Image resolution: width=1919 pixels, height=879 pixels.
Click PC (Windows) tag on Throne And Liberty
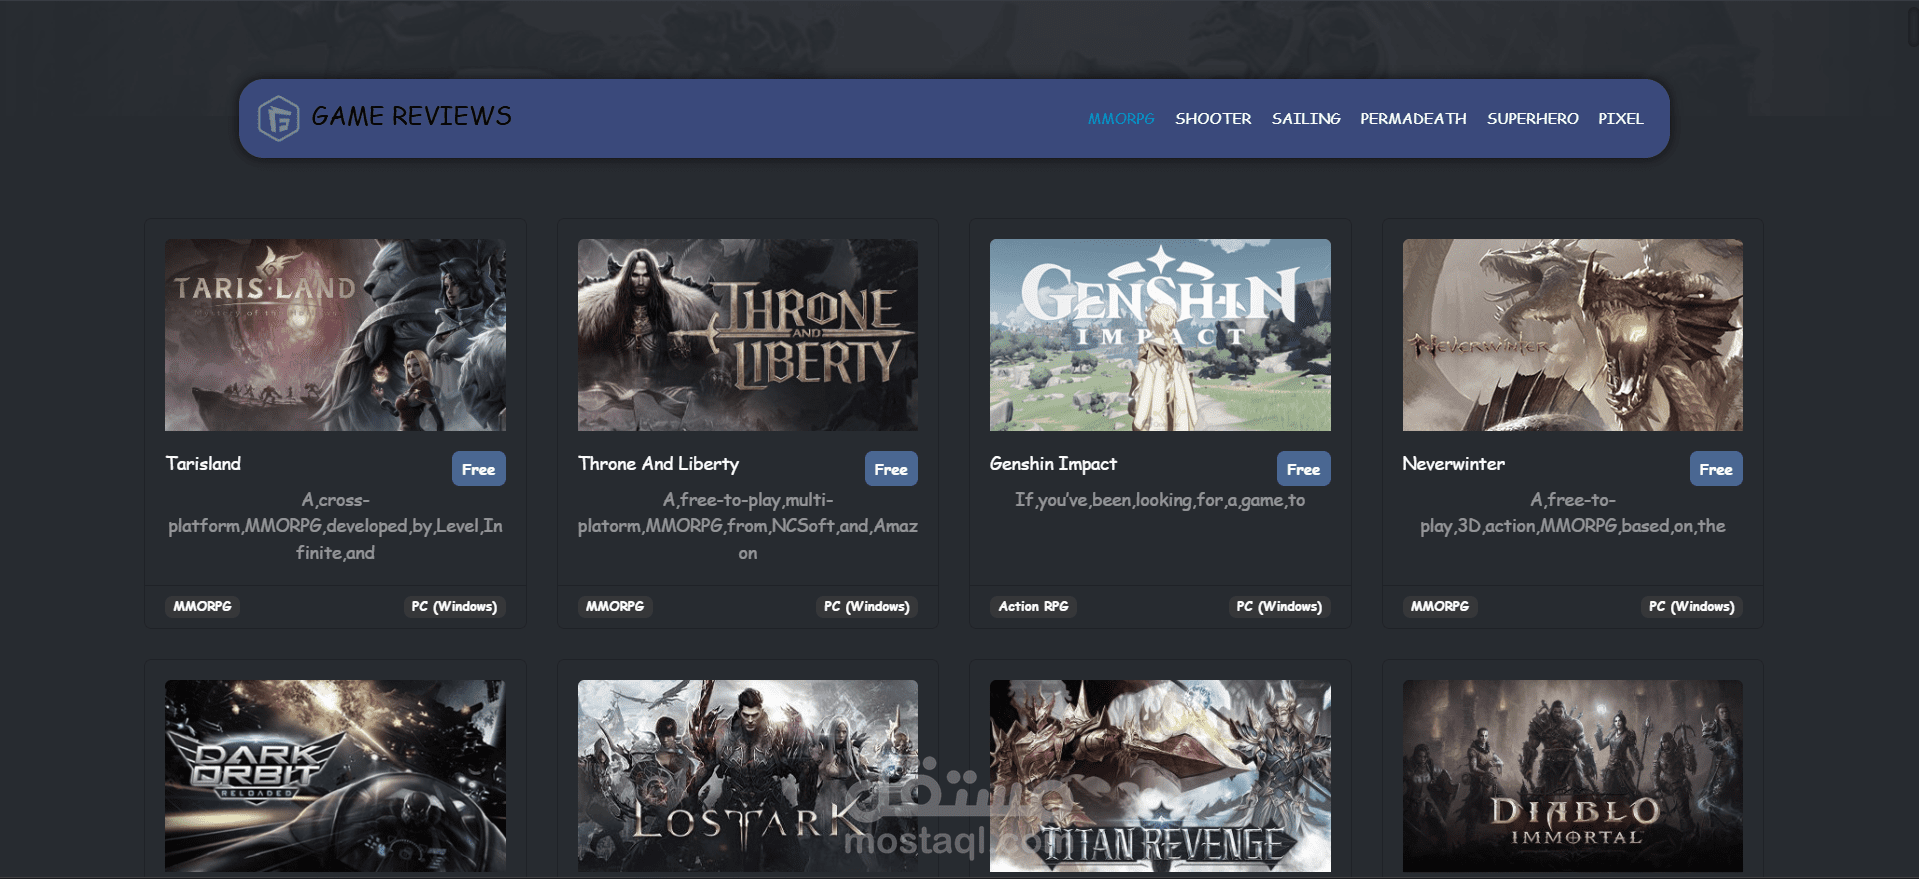pyautogui.click(x=867, y=606)
